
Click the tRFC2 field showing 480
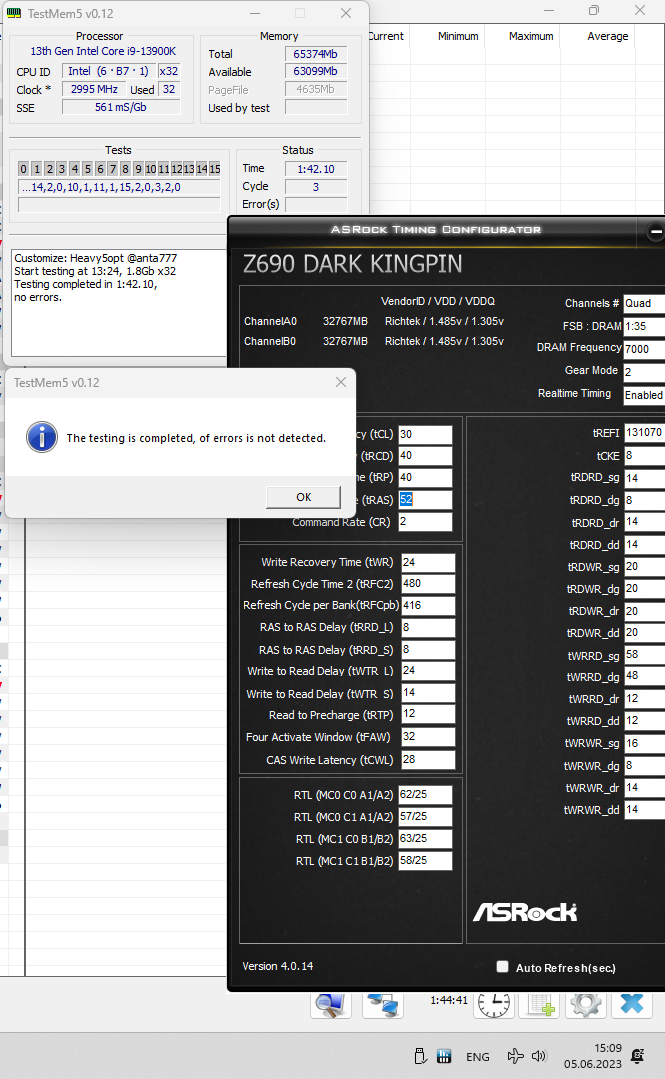428,584
